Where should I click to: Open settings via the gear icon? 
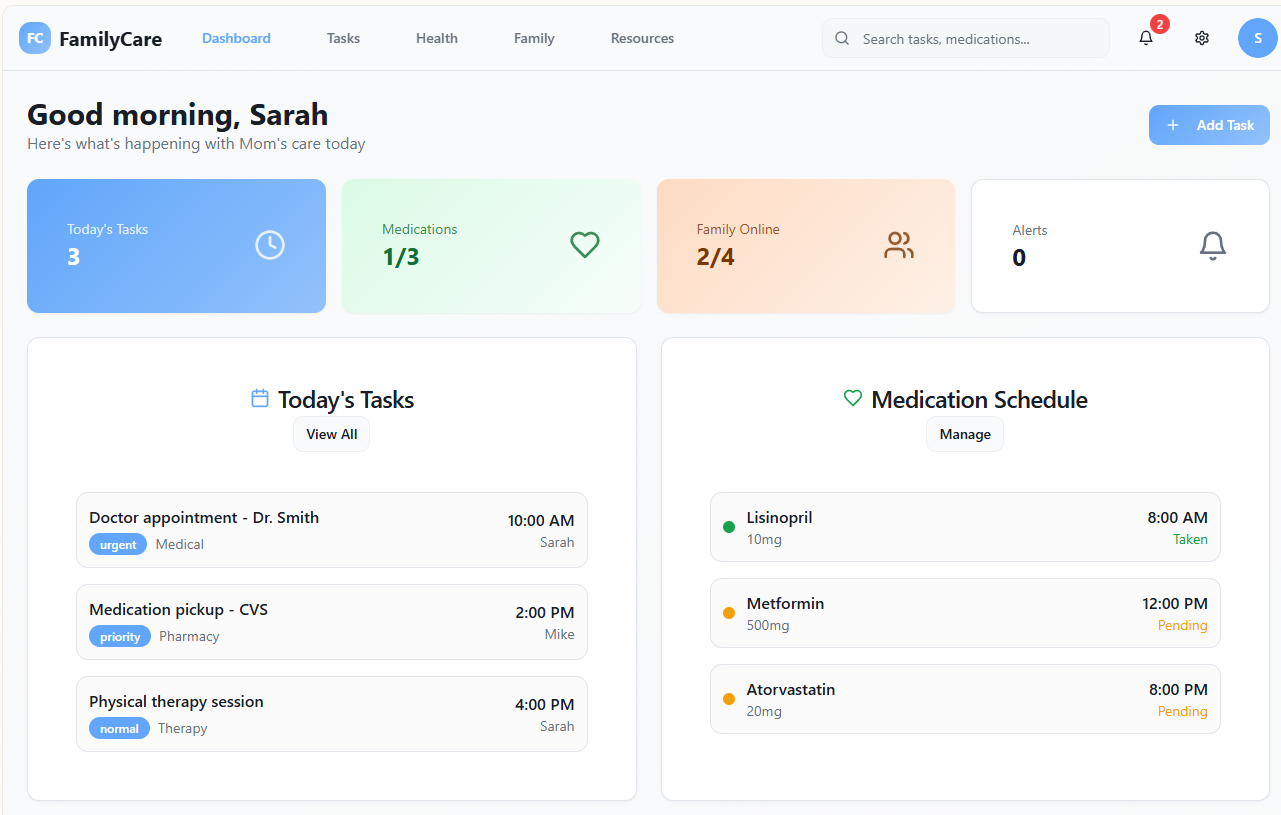coord(1202,38)
